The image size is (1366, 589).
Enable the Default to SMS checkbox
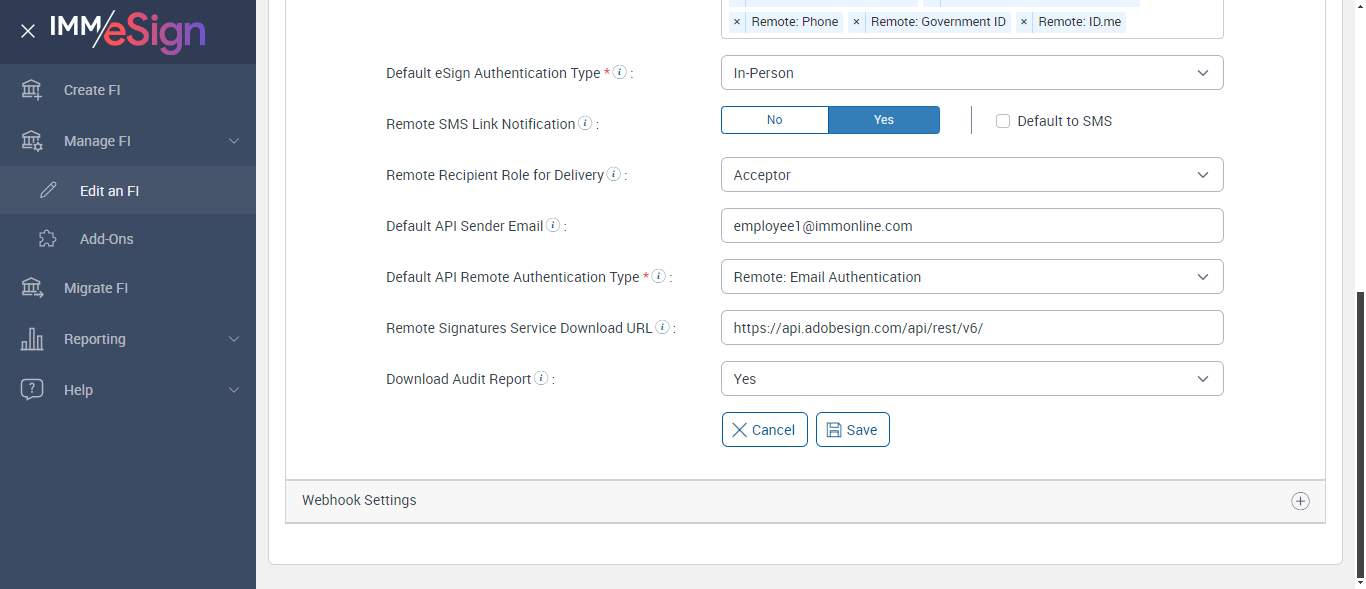pos(1003,121)
